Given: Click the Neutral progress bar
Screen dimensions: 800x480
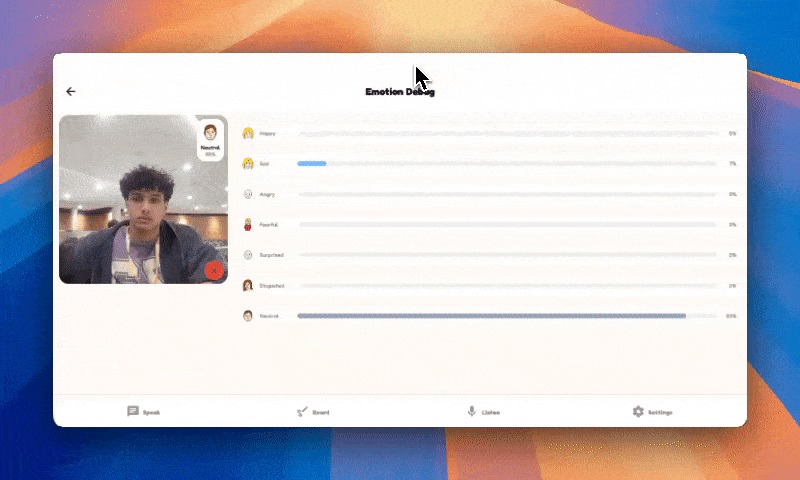Looking at the screenshot, I should coord(508,316).
